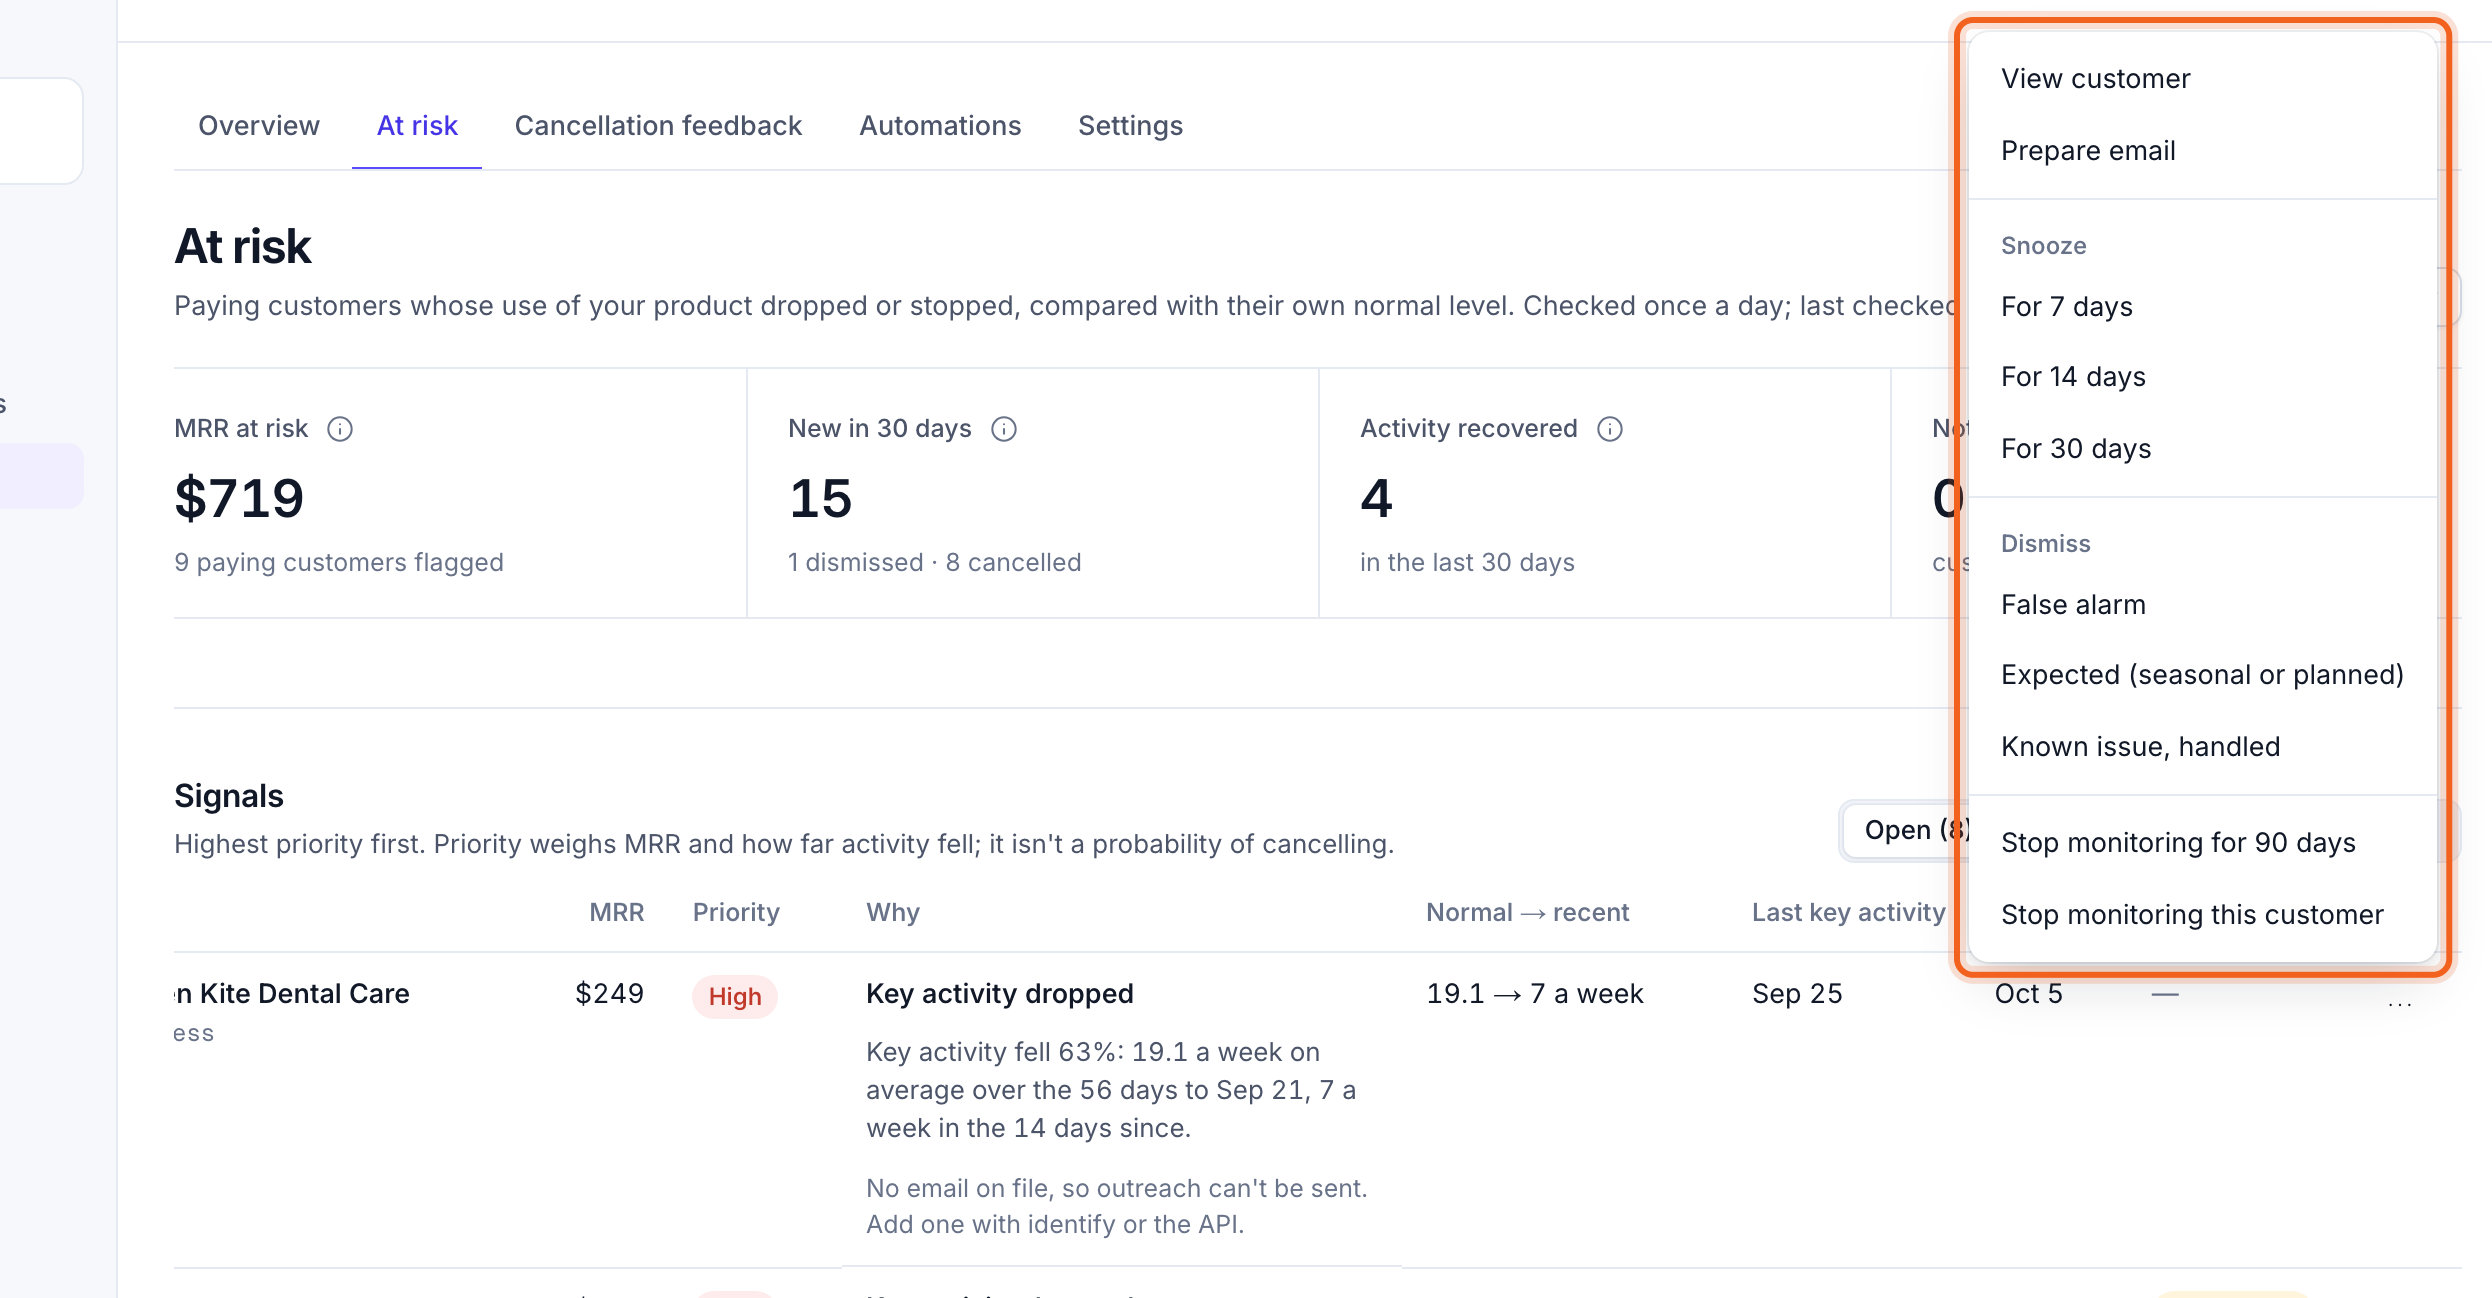
Task: Click the Last key activity column header
Action: [1849, 912]
